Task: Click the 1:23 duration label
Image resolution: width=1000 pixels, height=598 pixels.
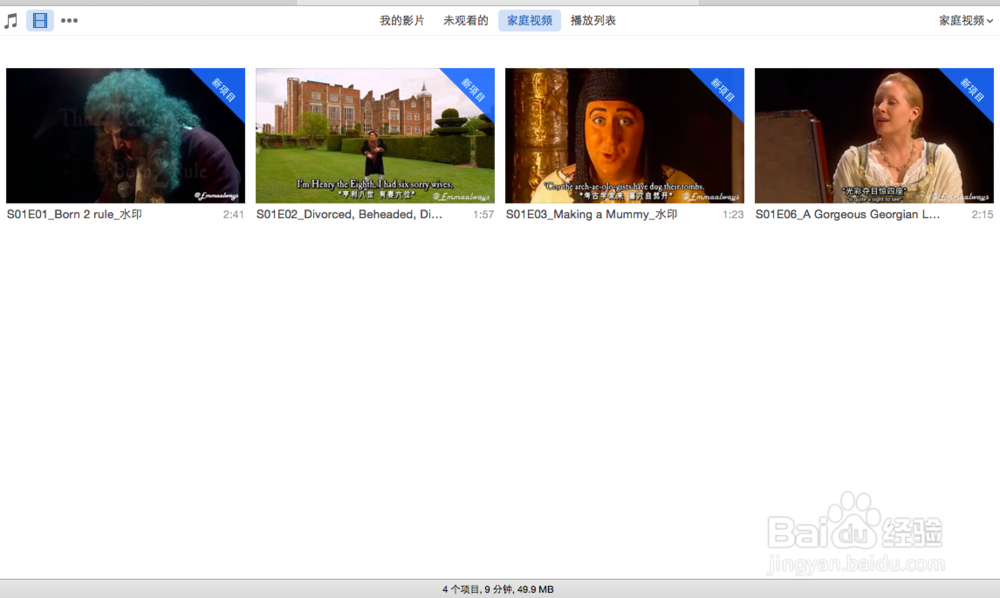Action: point(733,215)
